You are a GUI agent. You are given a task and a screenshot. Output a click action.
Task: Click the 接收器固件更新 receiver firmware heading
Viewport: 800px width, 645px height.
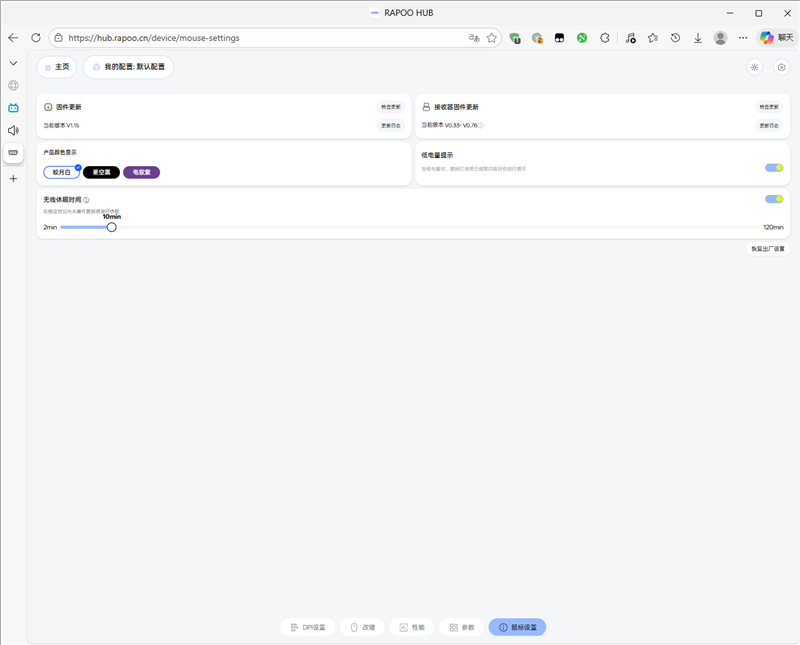456,107
